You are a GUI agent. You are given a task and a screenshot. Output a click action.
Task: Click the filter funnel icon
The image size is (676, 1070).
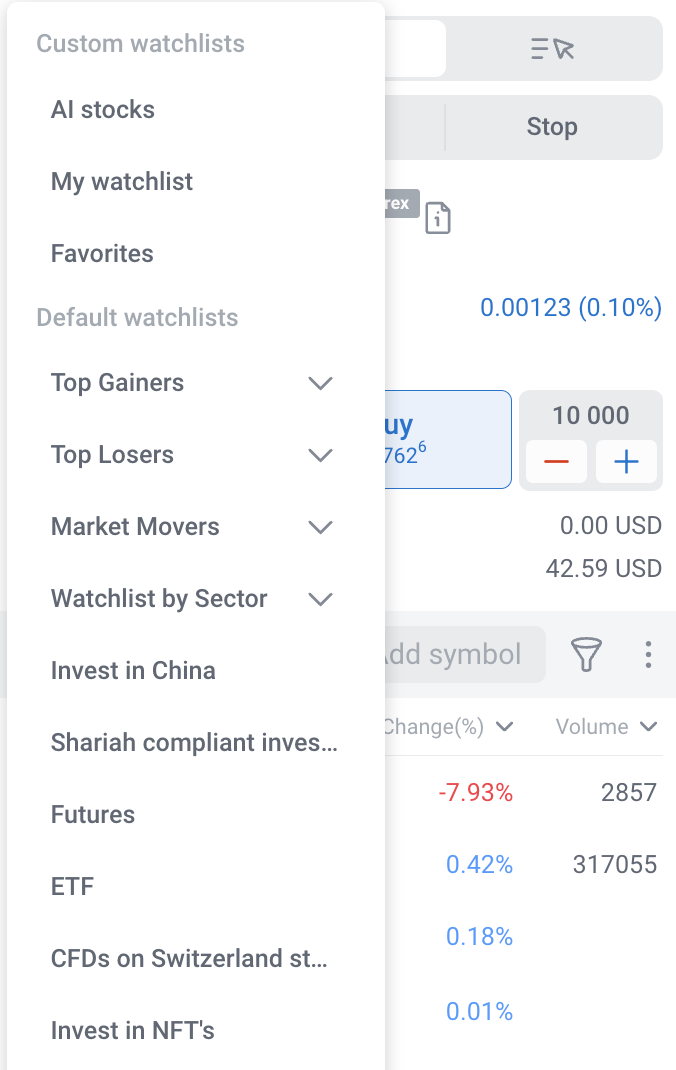[x=587, y=655]
